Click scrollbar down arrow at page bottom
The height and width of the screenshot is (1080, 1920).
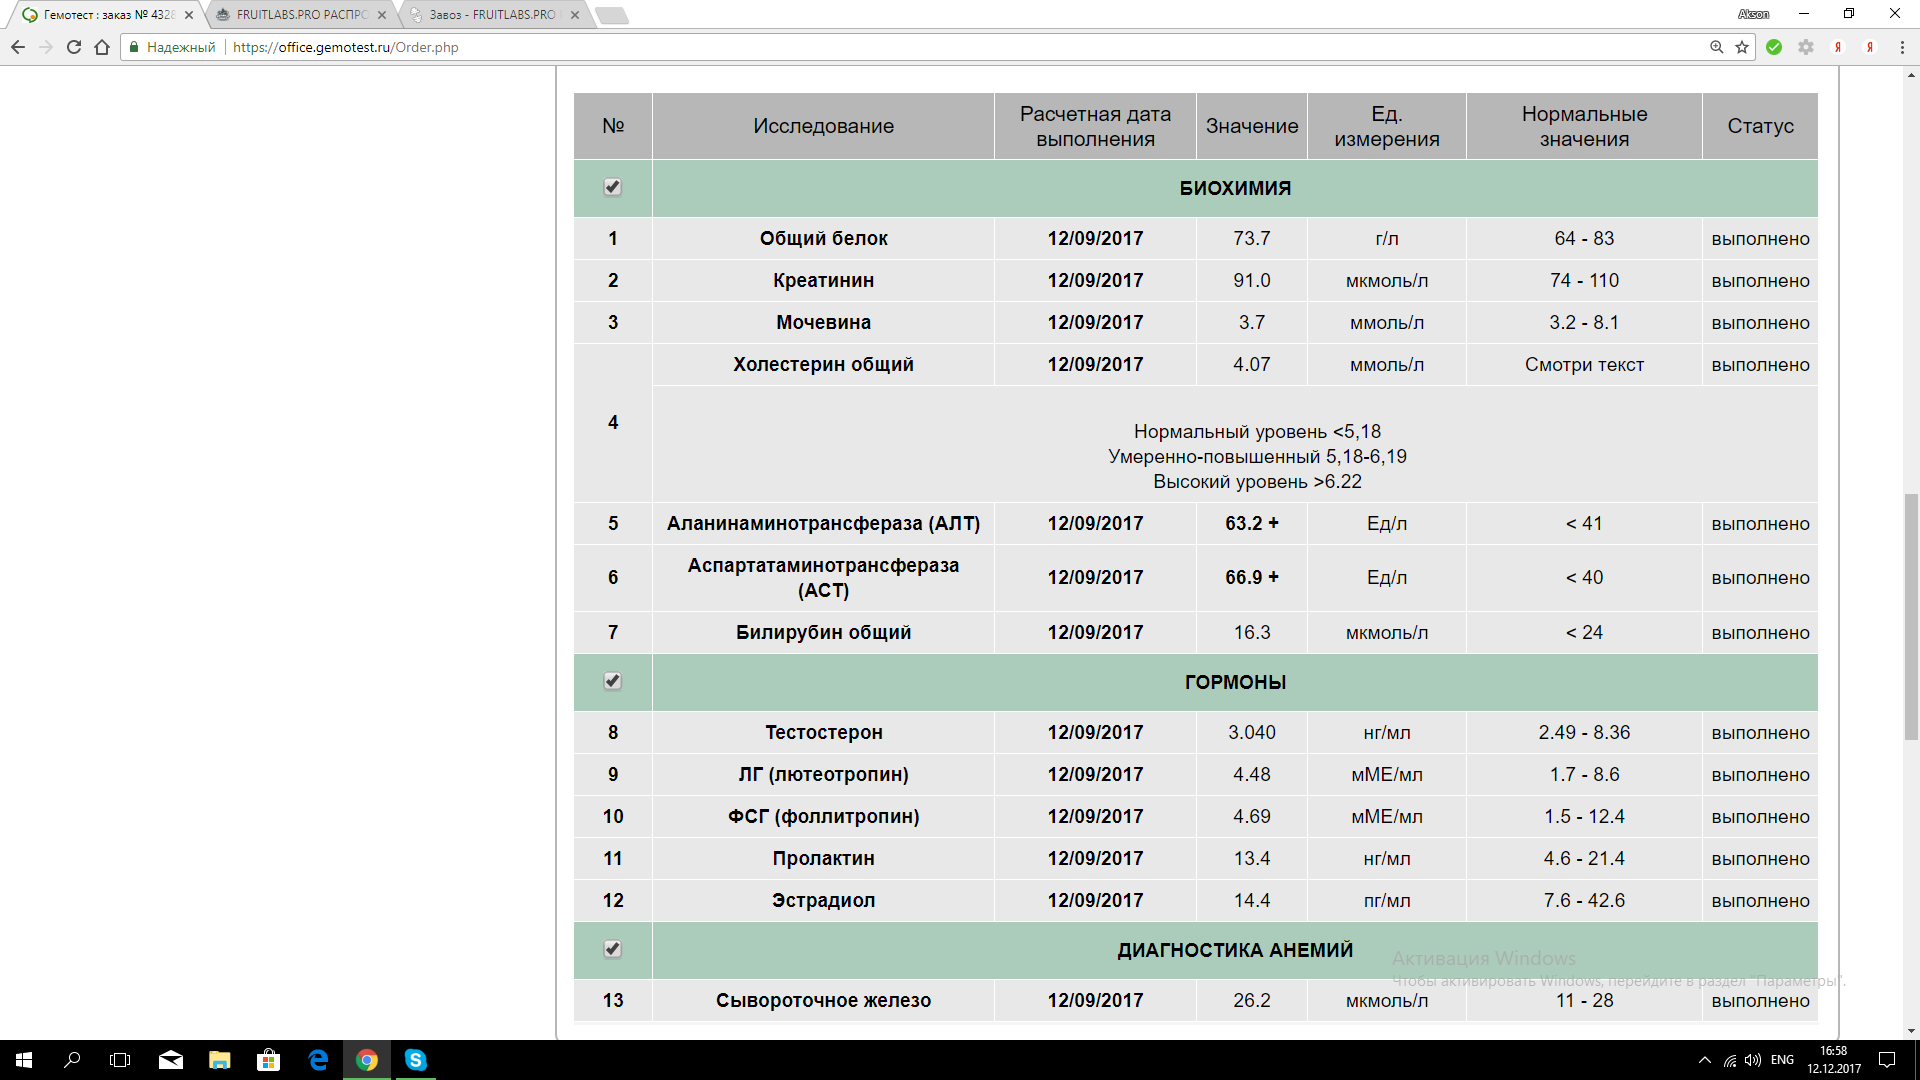[1911, 1031]
